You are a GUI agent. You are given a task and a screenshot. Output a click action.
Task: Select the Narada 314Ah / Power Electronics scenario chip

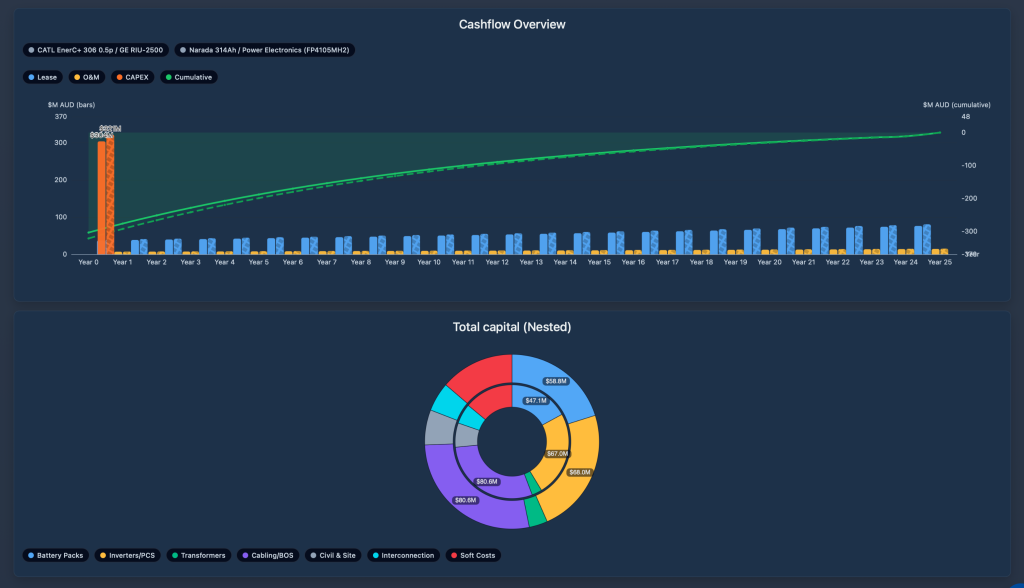point(266,49)
